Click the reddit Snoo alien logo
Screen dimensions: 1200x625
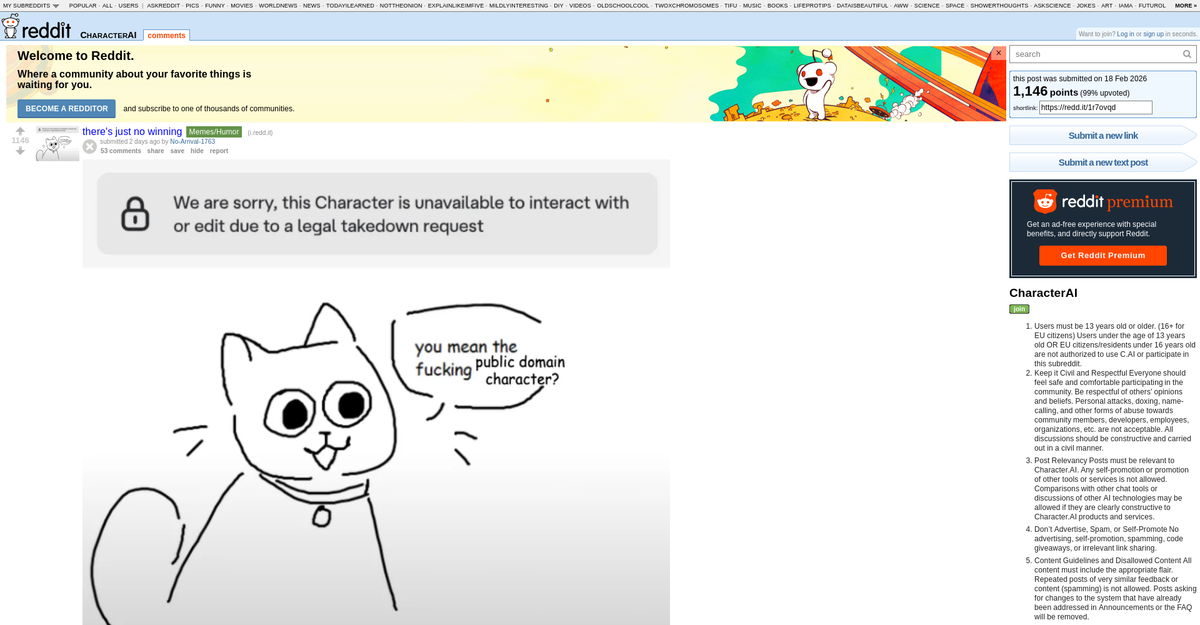pos(12,28)
